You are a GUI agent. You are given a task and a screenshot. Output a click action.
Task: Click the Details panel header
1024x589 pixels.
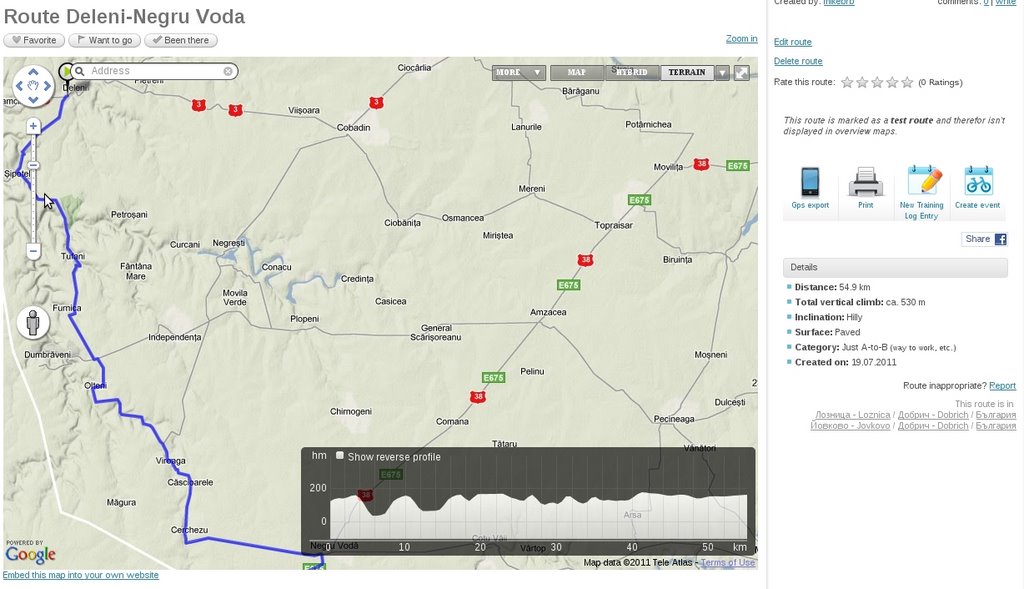895,267
